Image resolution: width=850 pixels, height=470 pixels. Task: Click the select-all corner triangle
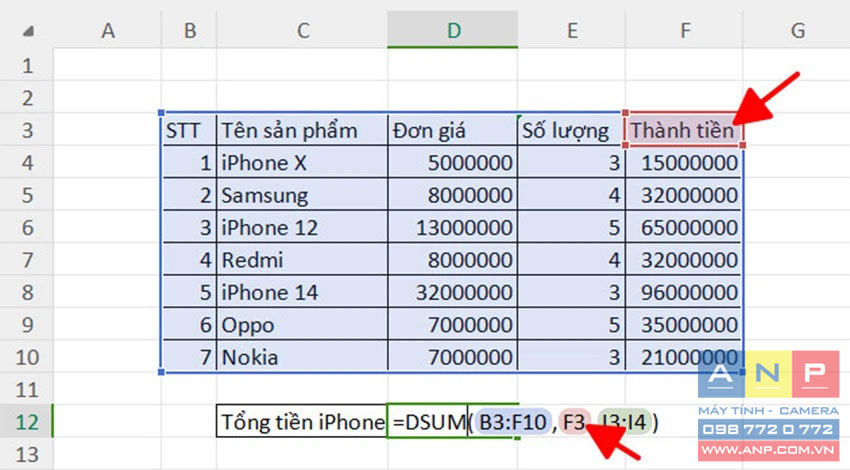click(x=28, y=31)
